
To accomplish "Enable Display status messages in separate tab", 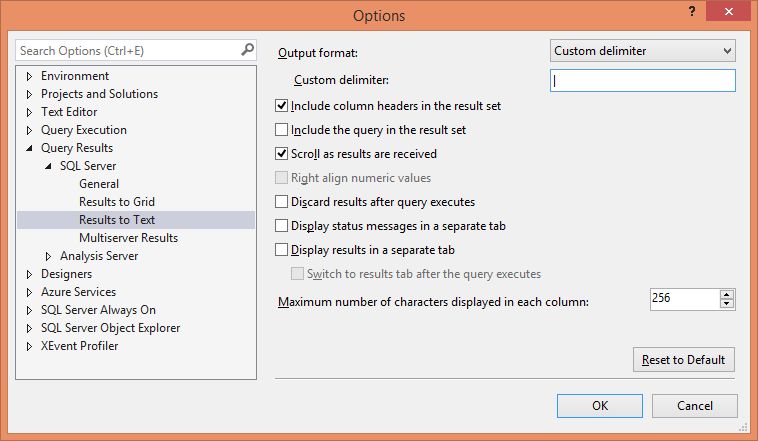I will coord(281,226).
